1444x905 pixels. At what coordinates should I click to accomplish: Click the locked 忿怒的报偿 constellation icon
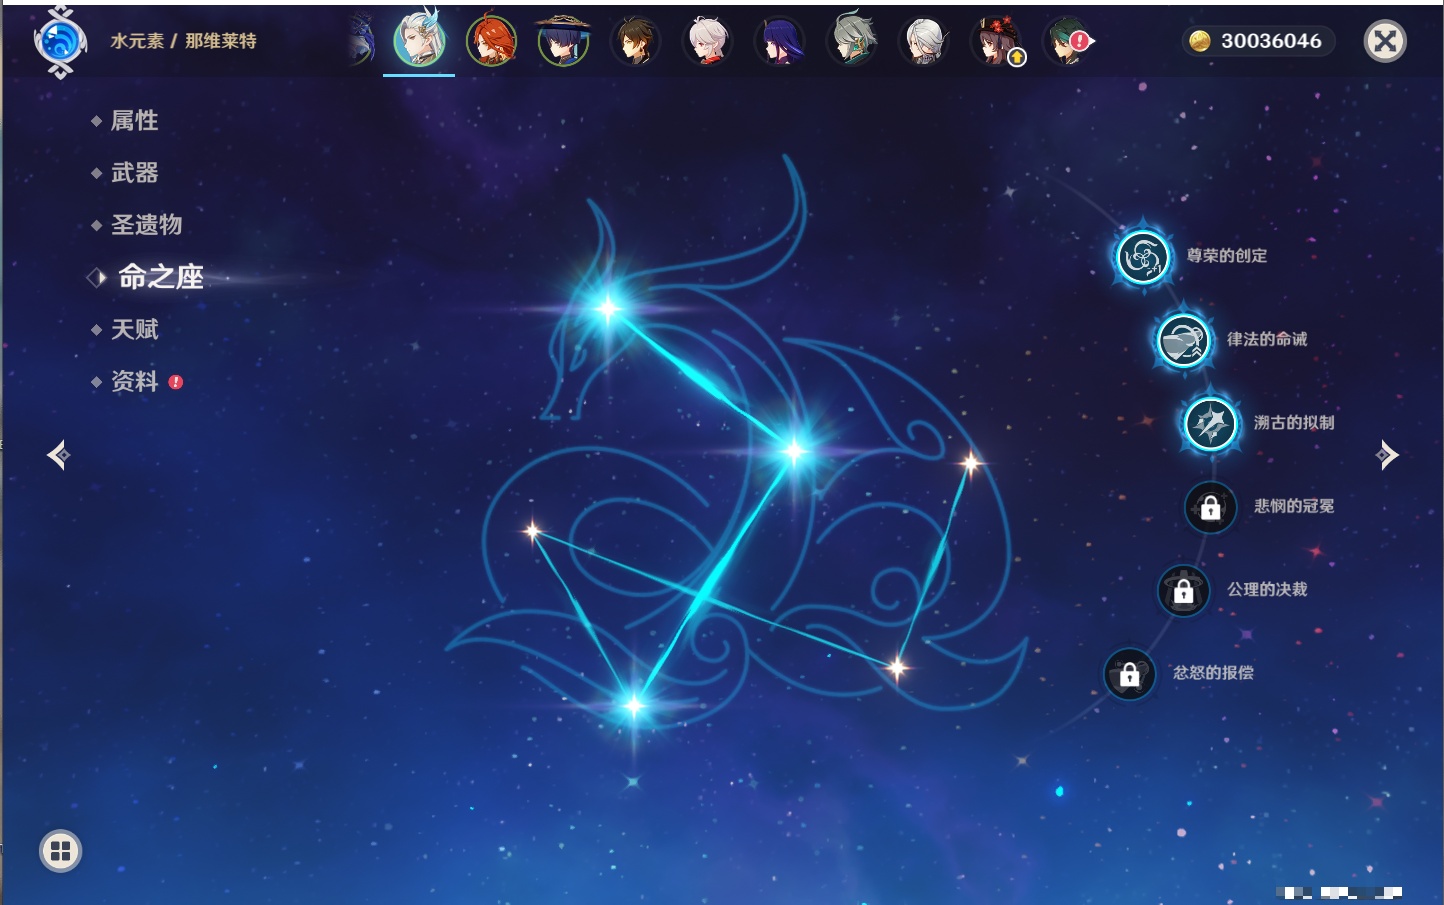[1129, 674]
